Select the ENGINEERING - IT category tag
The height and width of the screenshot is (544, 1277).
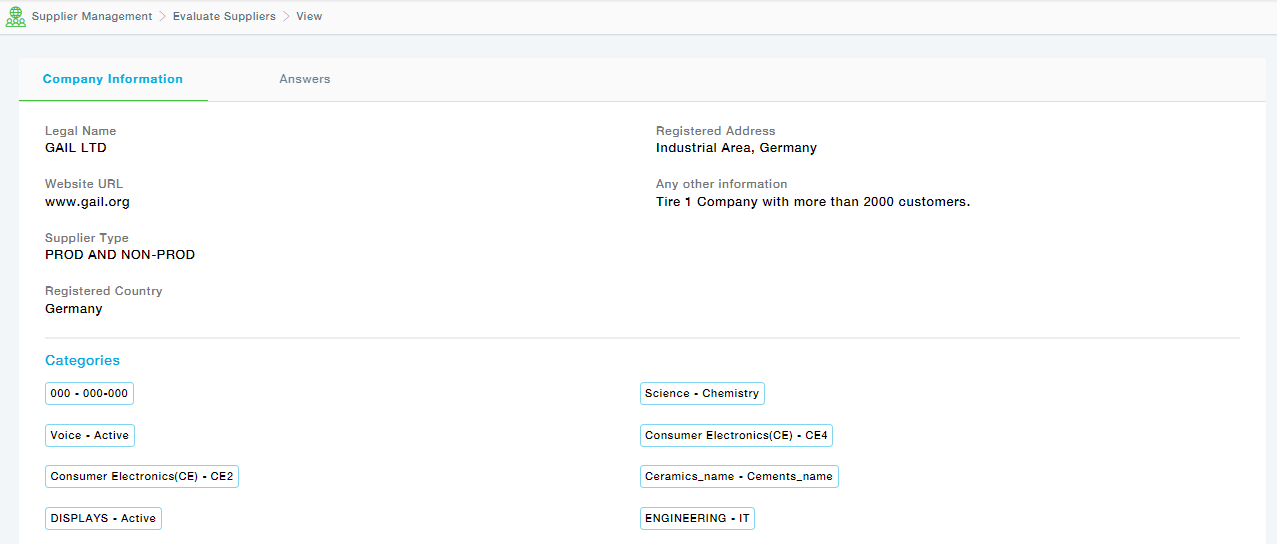697,519
